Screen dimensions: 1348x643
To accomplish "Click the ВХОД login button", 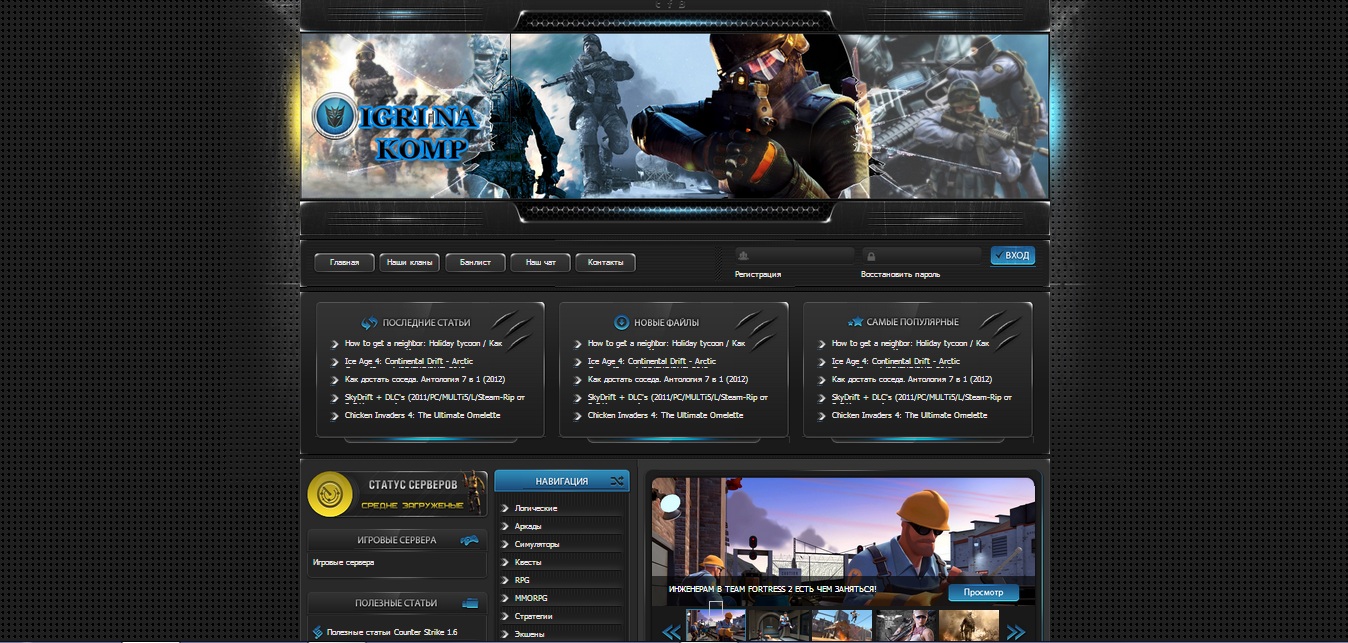I will coord(1013,256).
